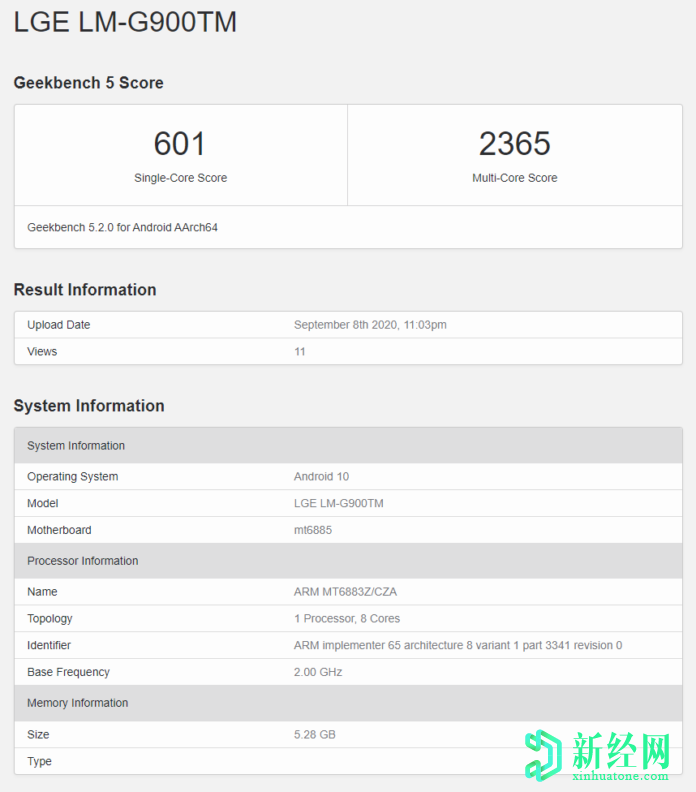Click the Android 10 operating system value
This screenshot has width=696, height=792.
(321, 477)
